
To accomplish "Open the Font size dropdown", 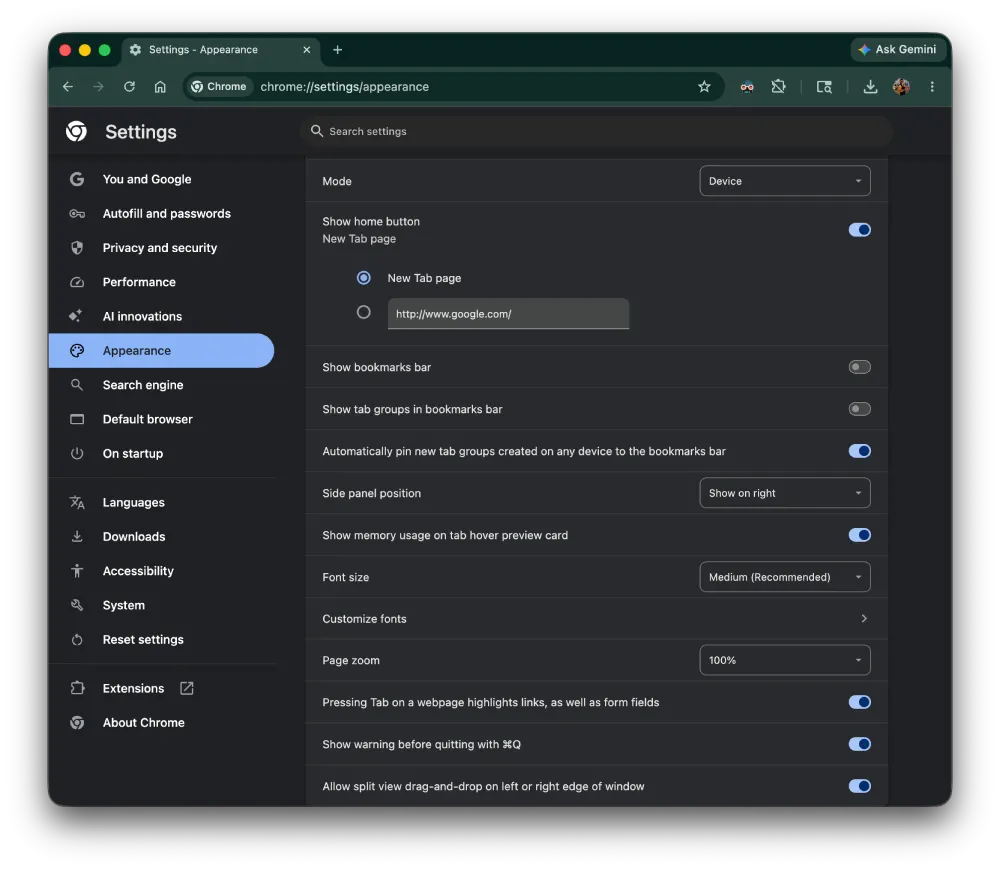I will 785,577.
